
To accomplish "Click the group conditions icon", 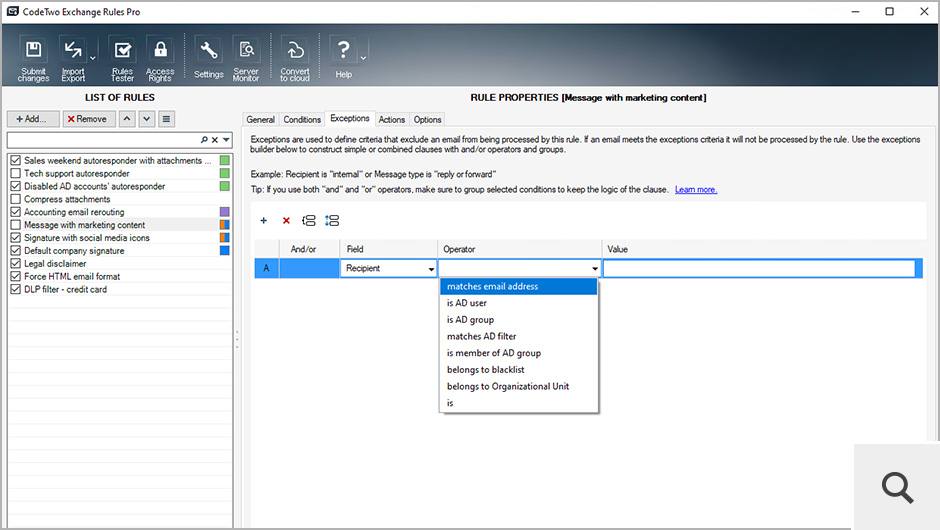I will pyautogui.click(x=309, y=221).
